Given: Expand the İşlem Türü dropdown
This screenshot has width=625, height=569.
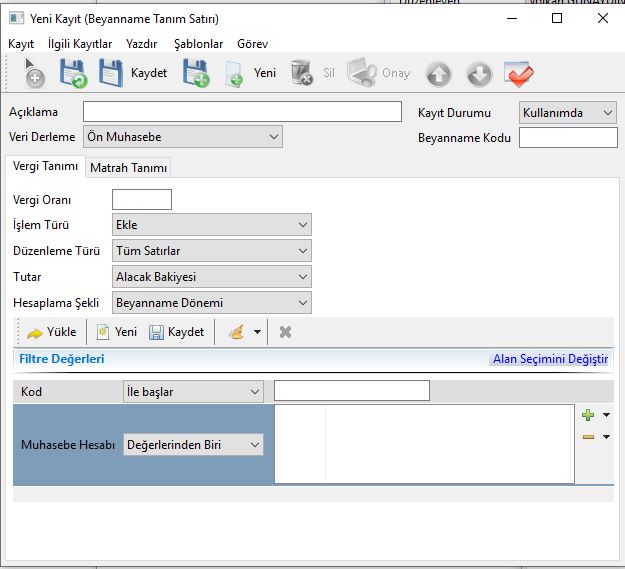Looking at the screenshot, I should (211, 225).
